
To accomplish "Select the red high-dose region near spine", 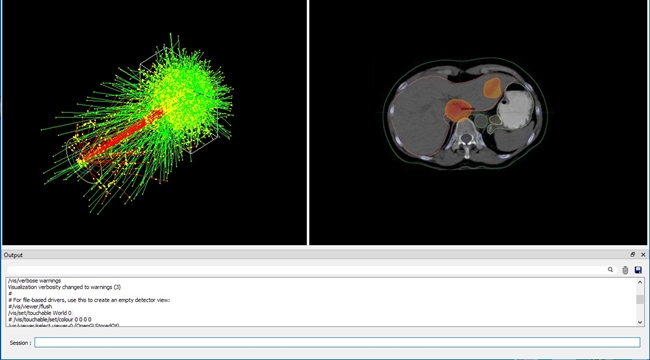I will pyautogui.click(x=458, y=109).
